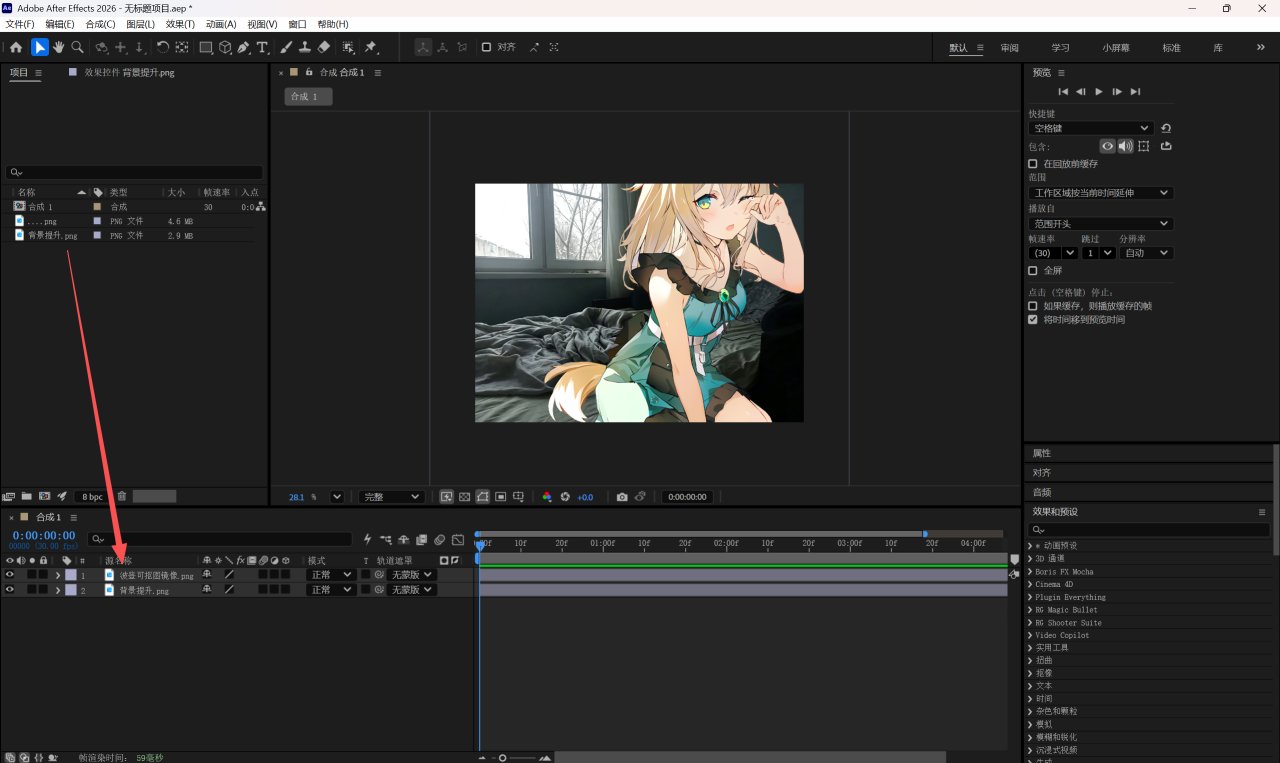Select the Puppet Pin tool
Image resolution: width=1280 pixels, height=763 pixels.
pyautogui.click(x=371, y=47)
